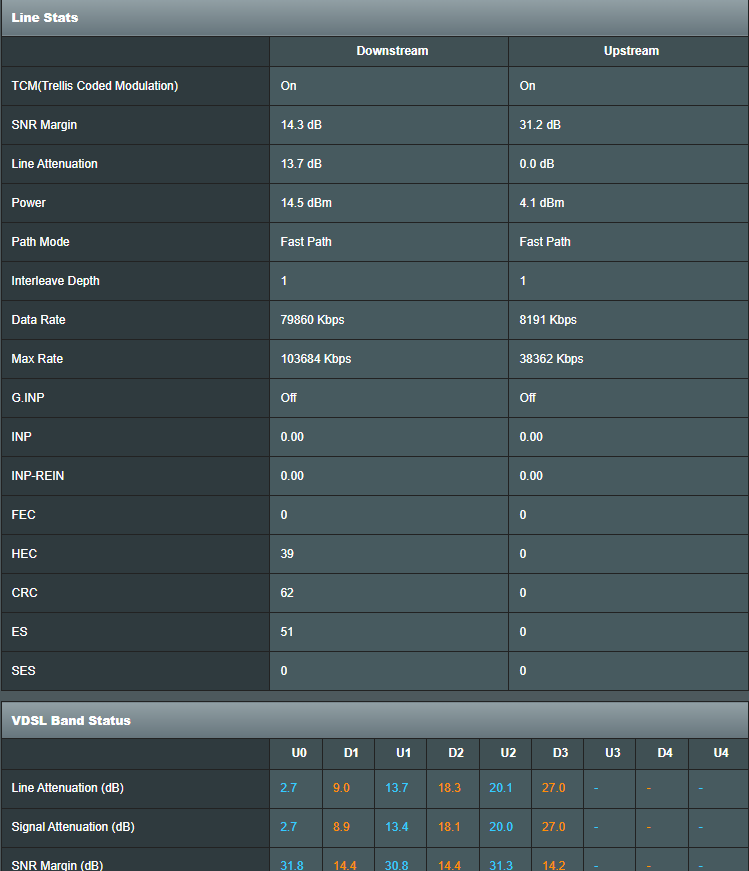Click the downstream SNR Margin value 14.3 dB
Image resolution: width=749 pixels, height=871 pixels.
(x=301, y=125)
